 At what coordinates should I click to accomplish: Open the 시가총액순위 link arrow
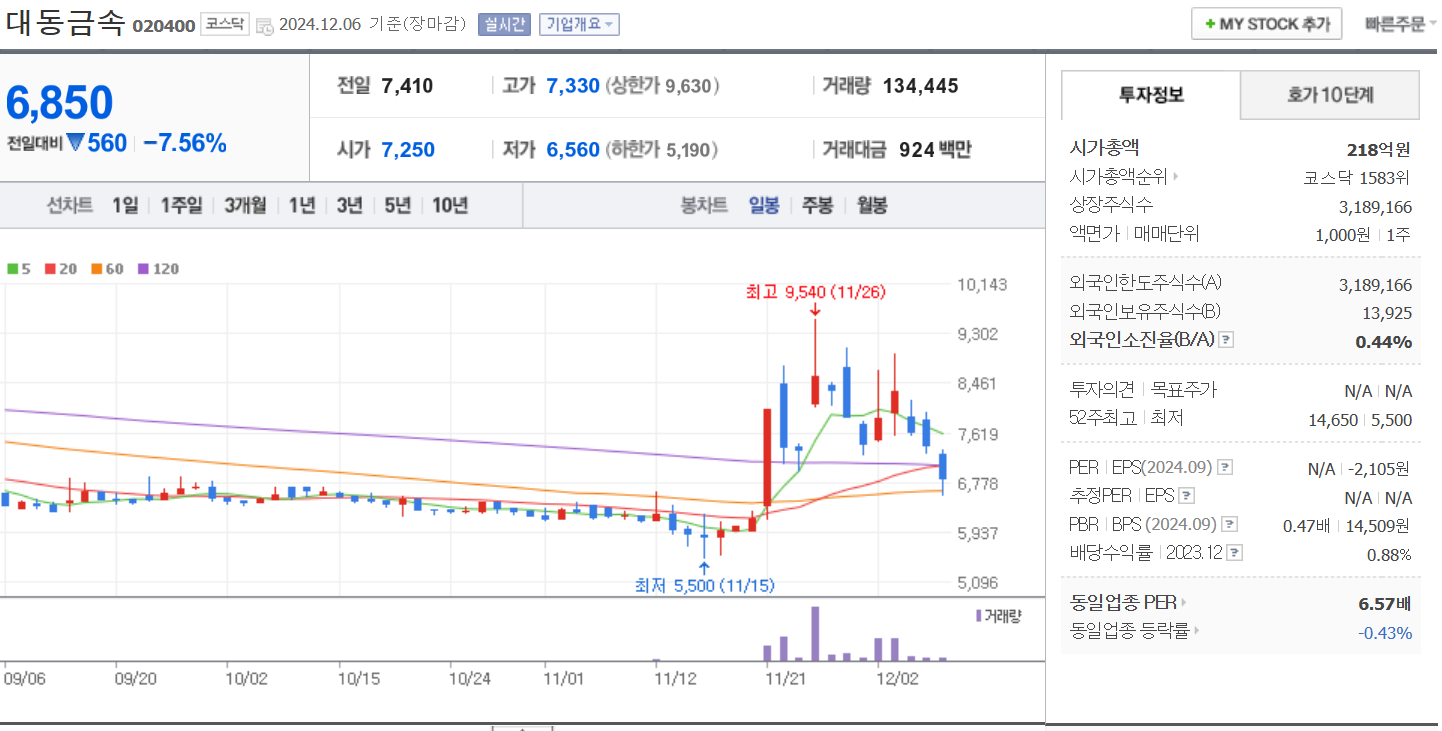click(x=1176, y=177)
